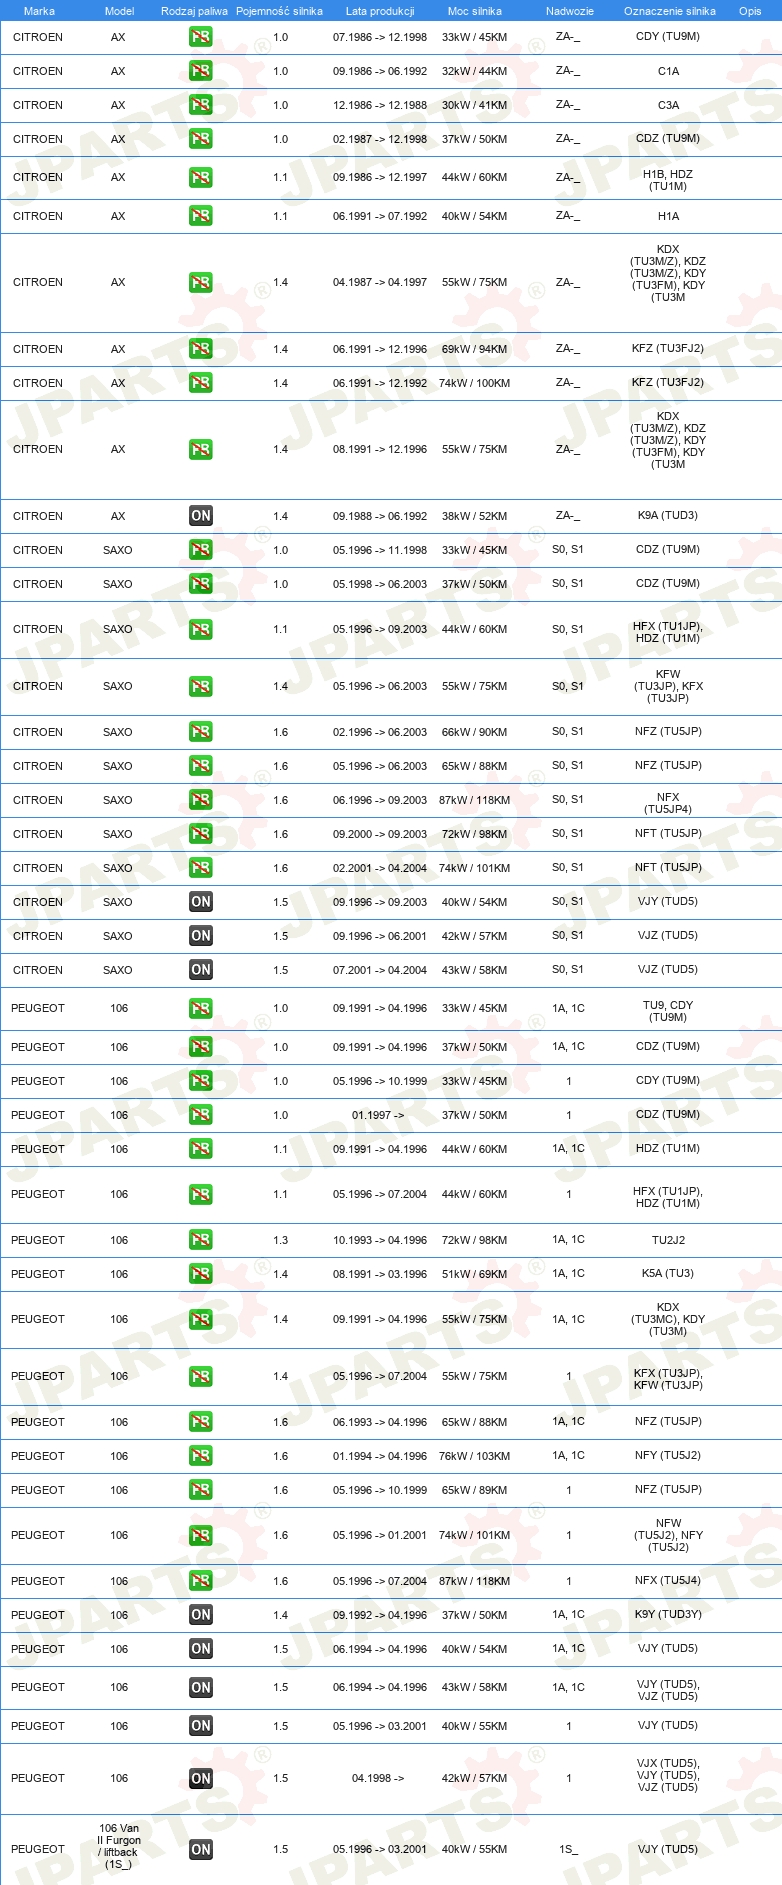The height and width of the screenshot is (1885, 782).
Task: Click the petrol fuel icon for AX 33kW / 45KM
Action: pos(201,37)
